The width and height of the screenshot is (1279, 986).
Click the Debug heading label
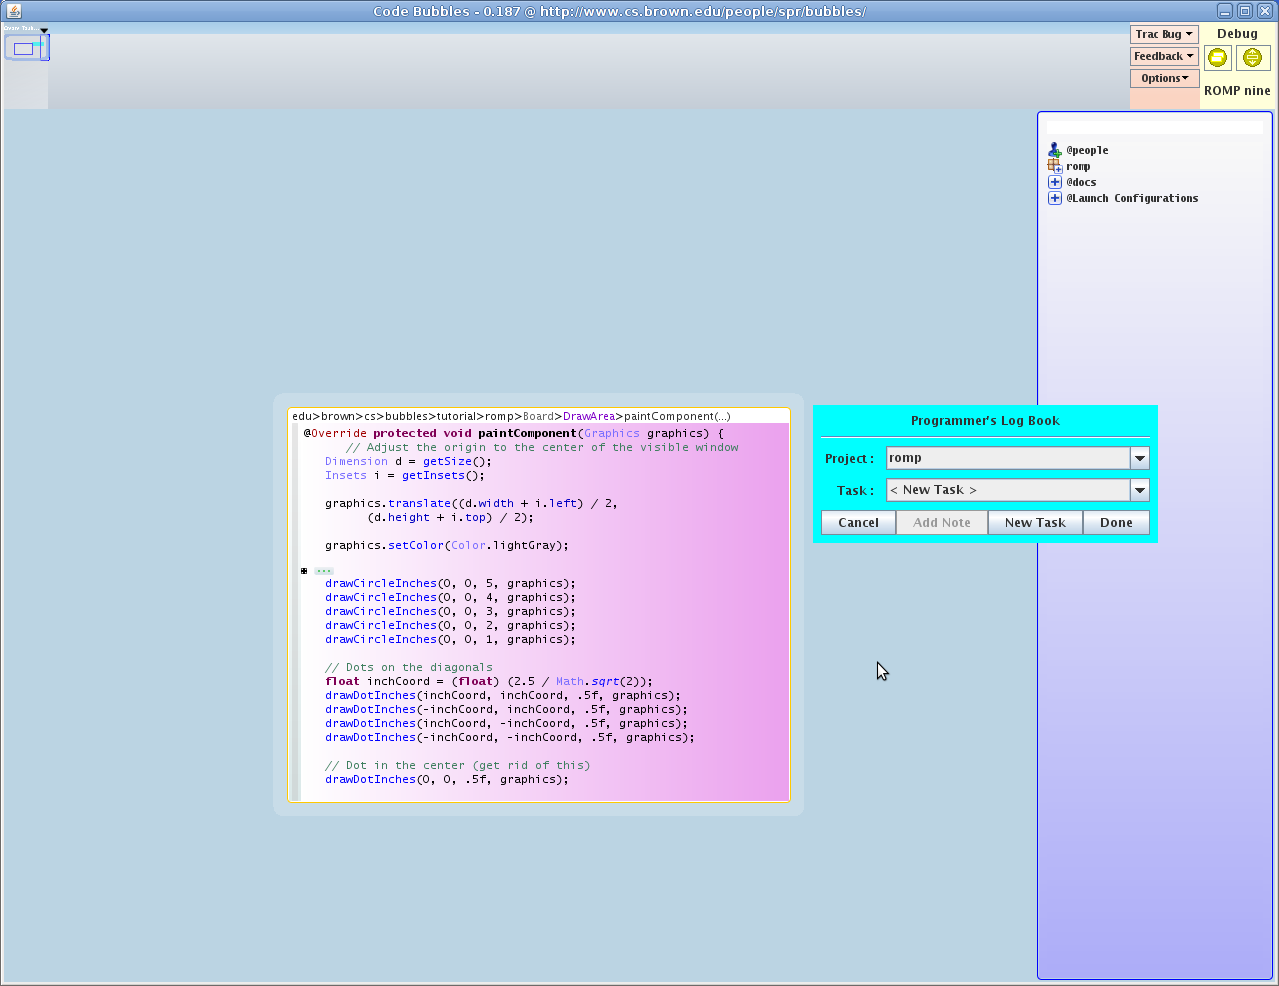tap(1237, 34)
